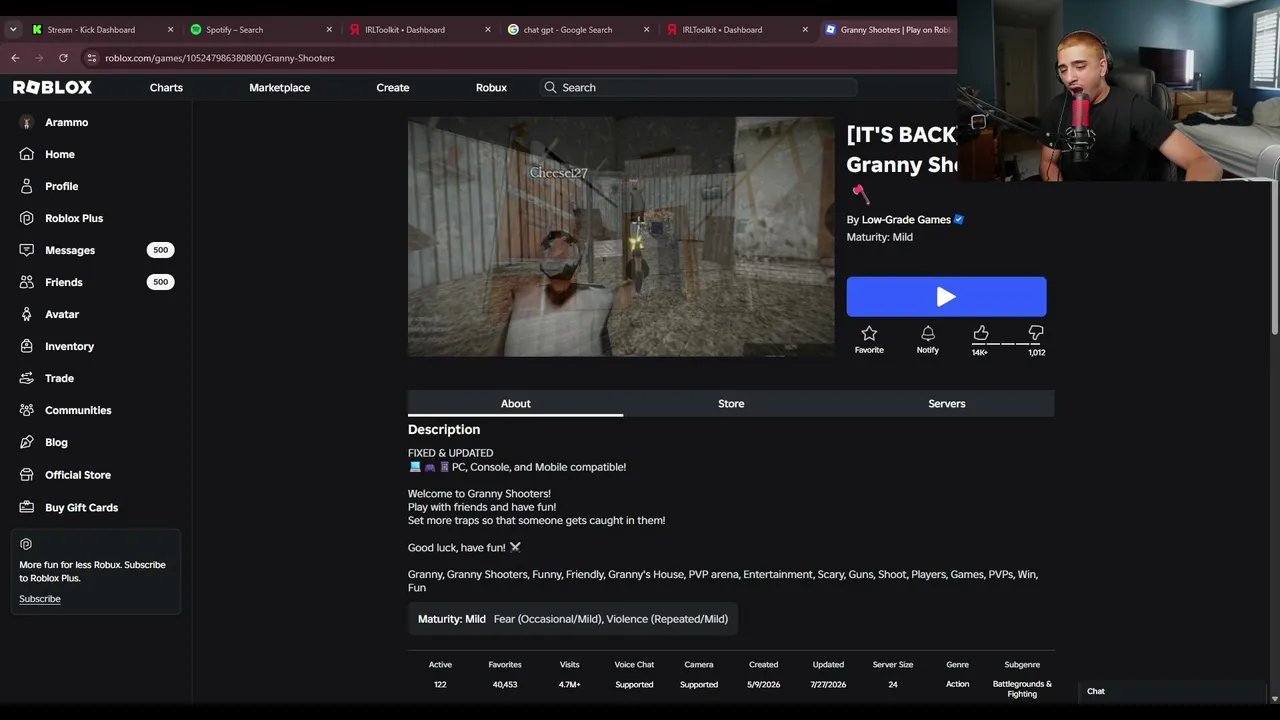The image size is (1280, 720).
Task: Open Communities via its sidebar icon
Action: 26,410
